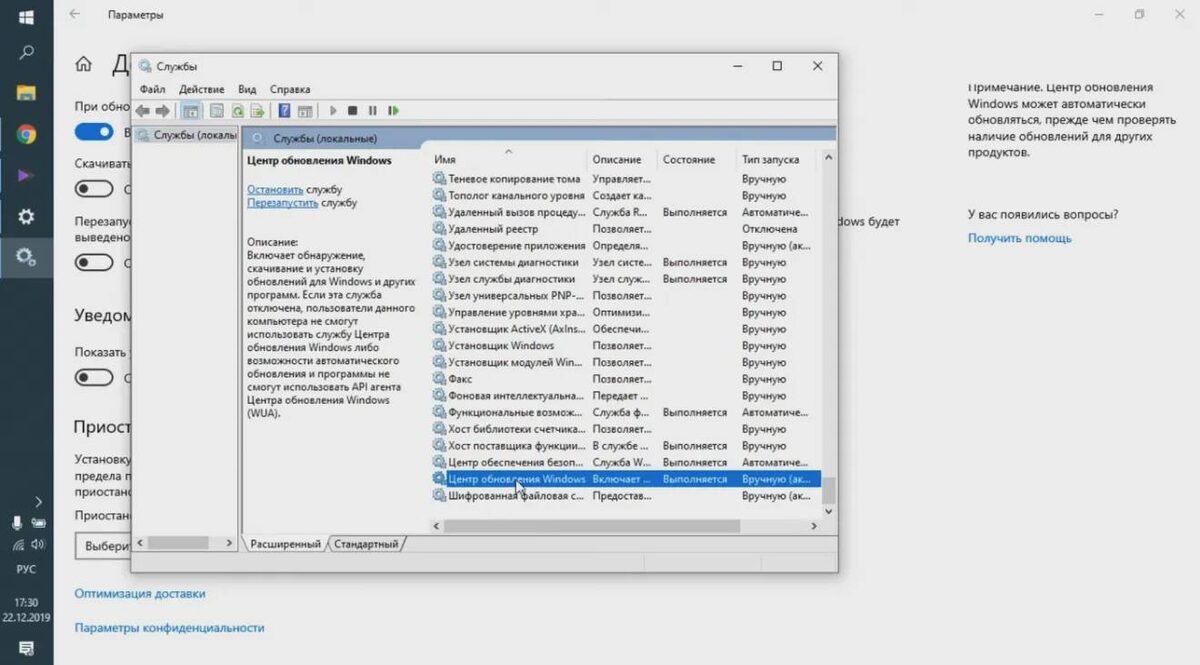
Task: Open the Файл menu in Services
Action: [x=153, y=89]
